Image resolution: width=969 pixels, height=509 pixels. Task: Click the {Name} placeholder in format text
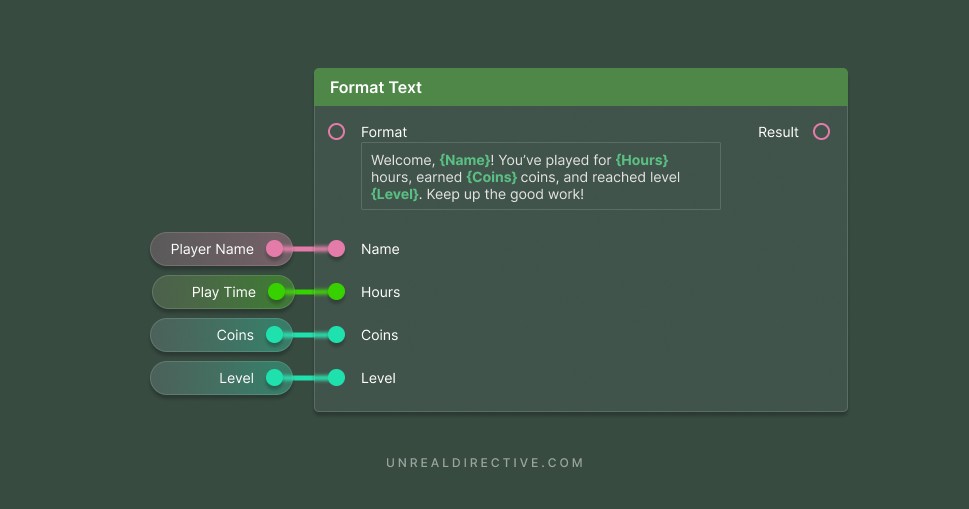[x=465, y=160]
